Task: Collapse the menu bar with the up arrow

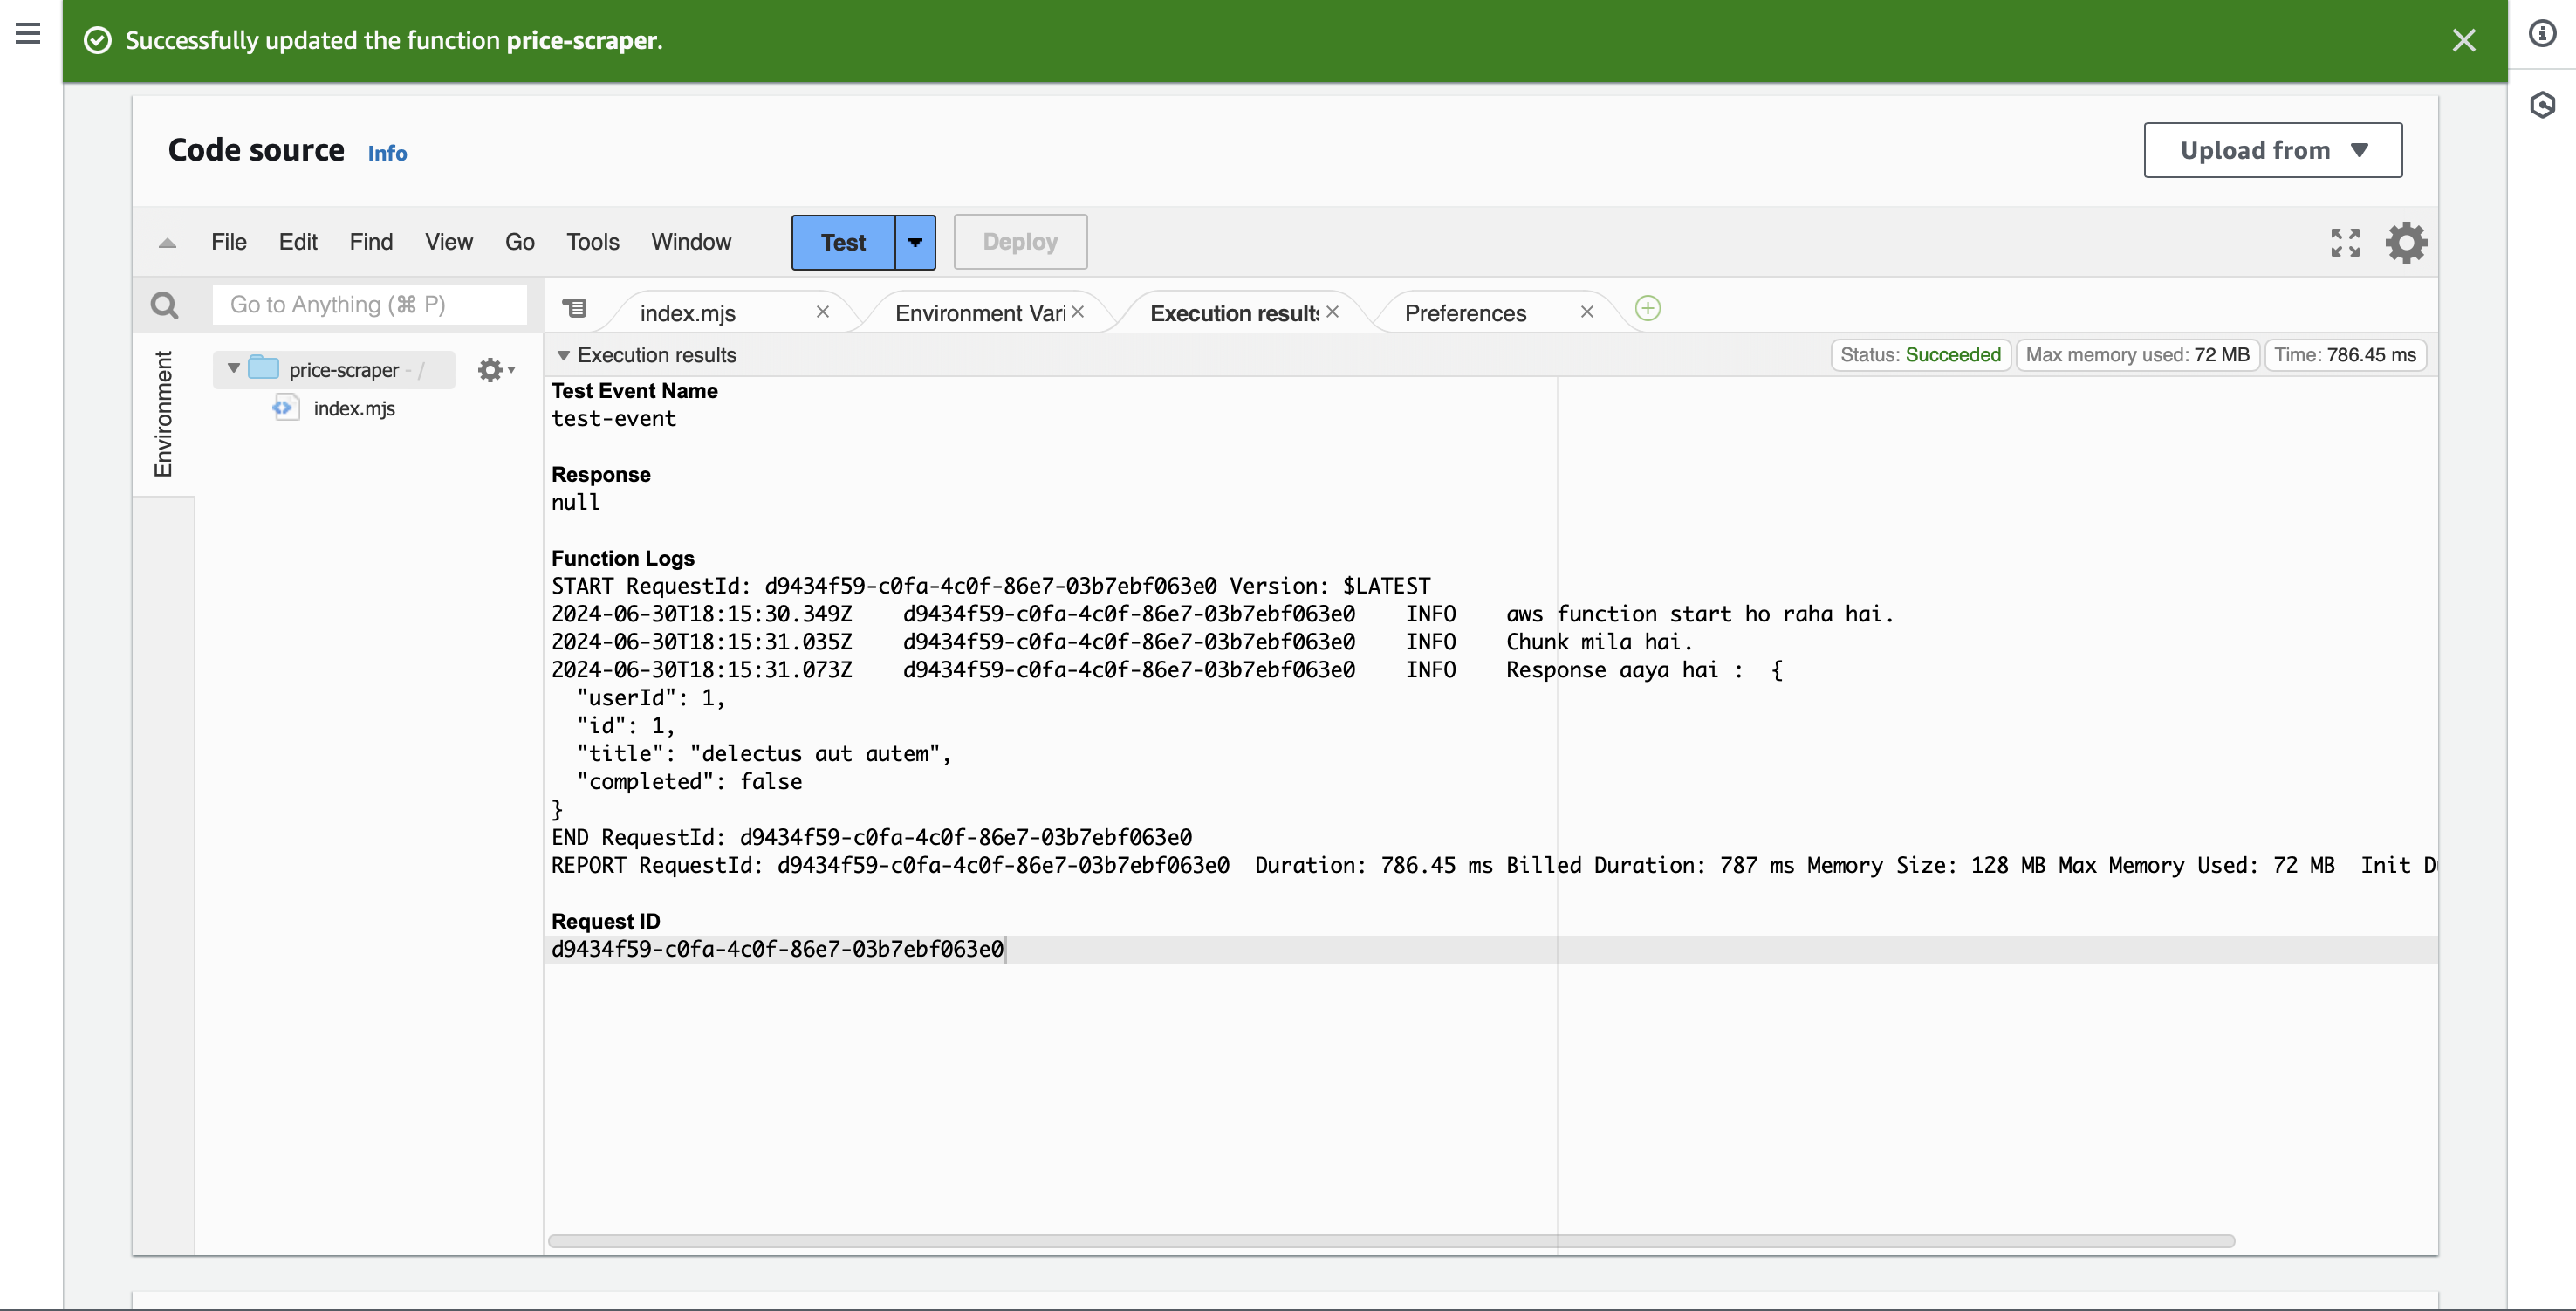Action: (x=167, y=243)
